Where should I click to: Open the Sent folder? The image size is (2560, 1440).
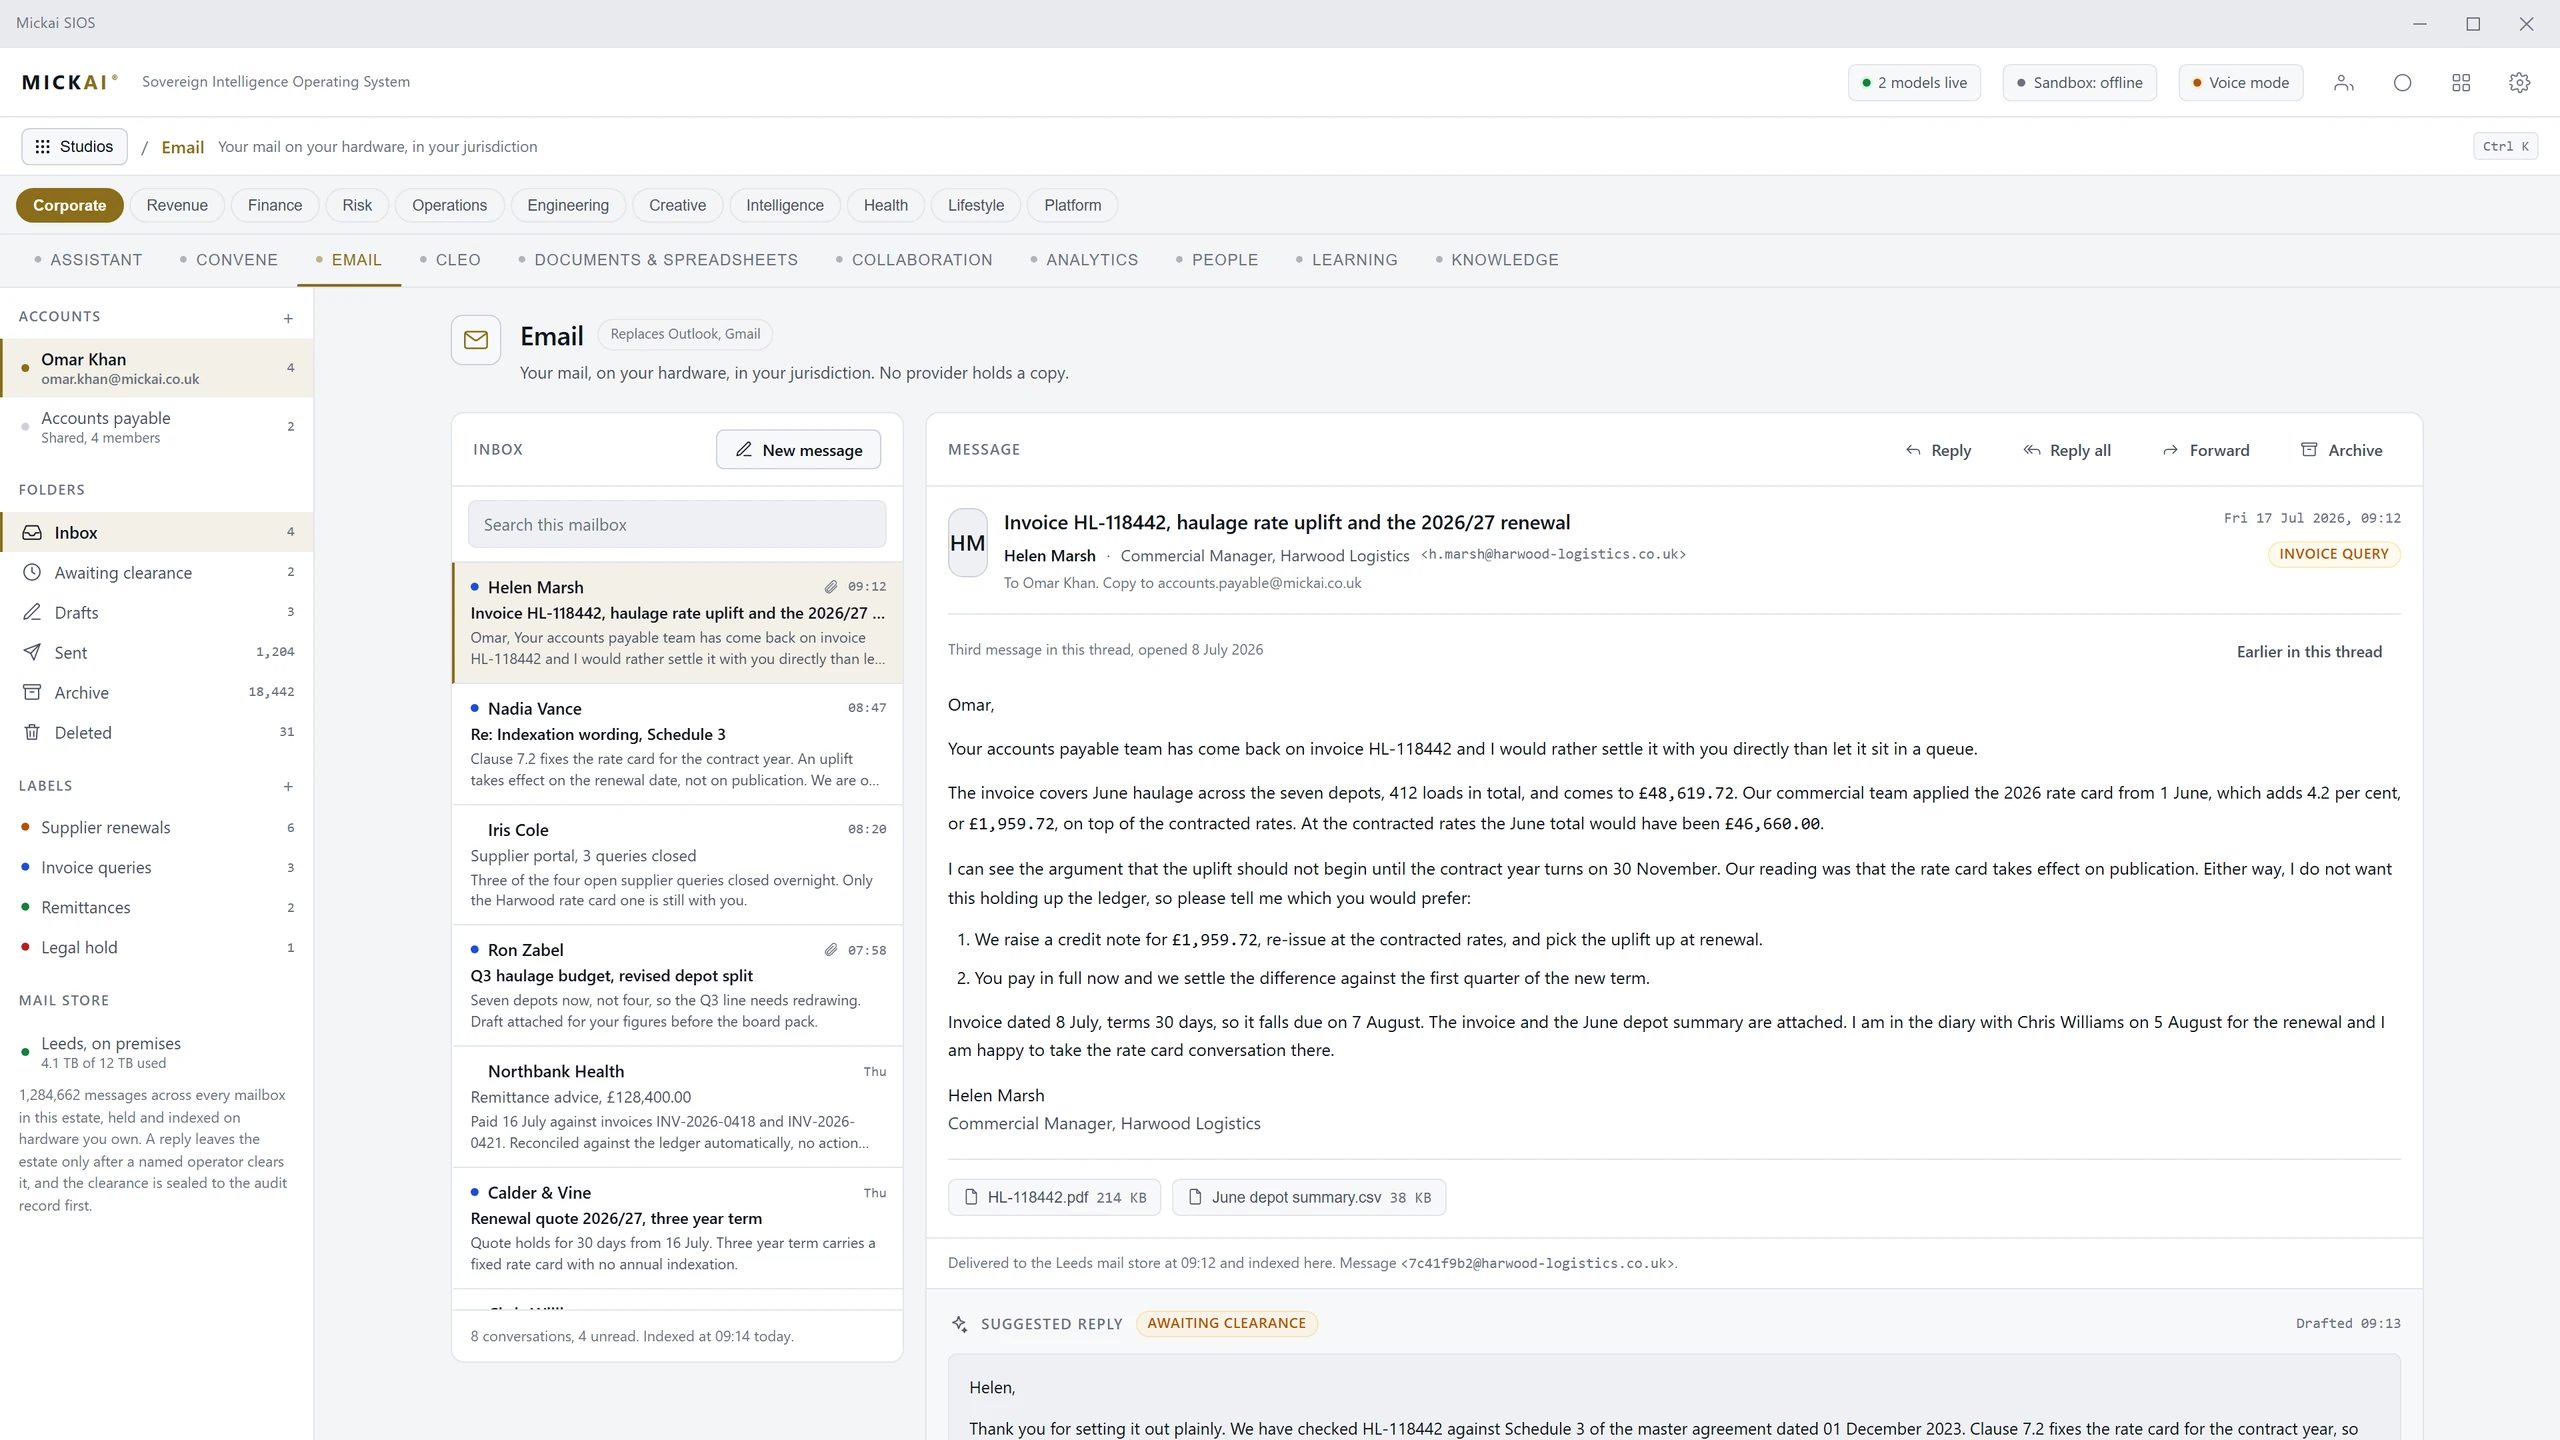point(157,652)
